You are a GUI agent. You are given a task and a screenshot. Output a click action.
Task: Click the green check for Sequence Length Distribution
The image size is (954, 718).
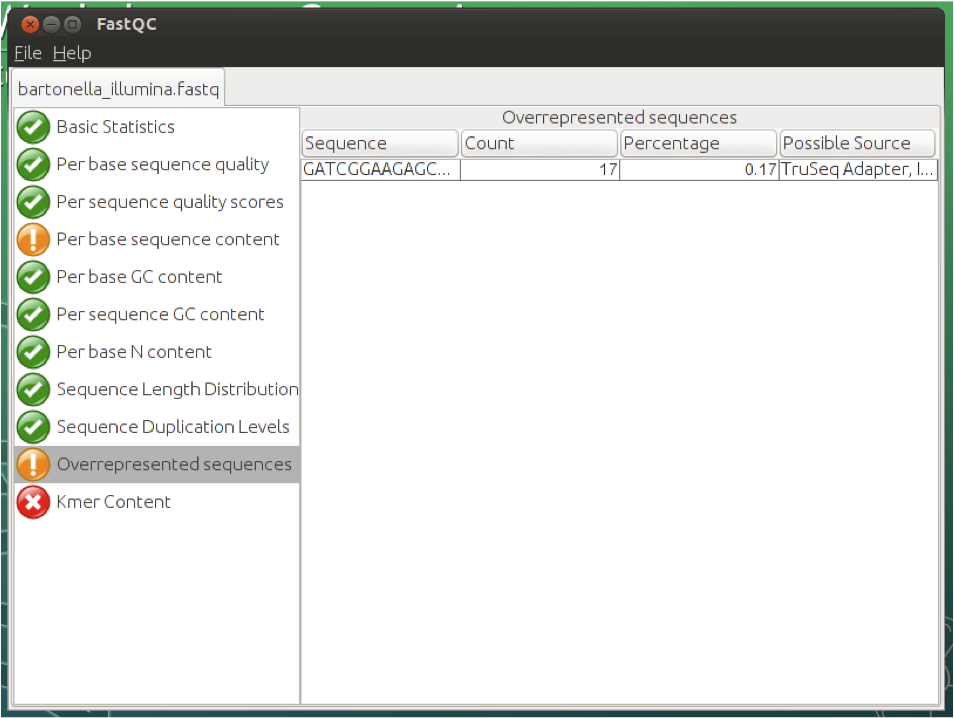coord(33,389)
